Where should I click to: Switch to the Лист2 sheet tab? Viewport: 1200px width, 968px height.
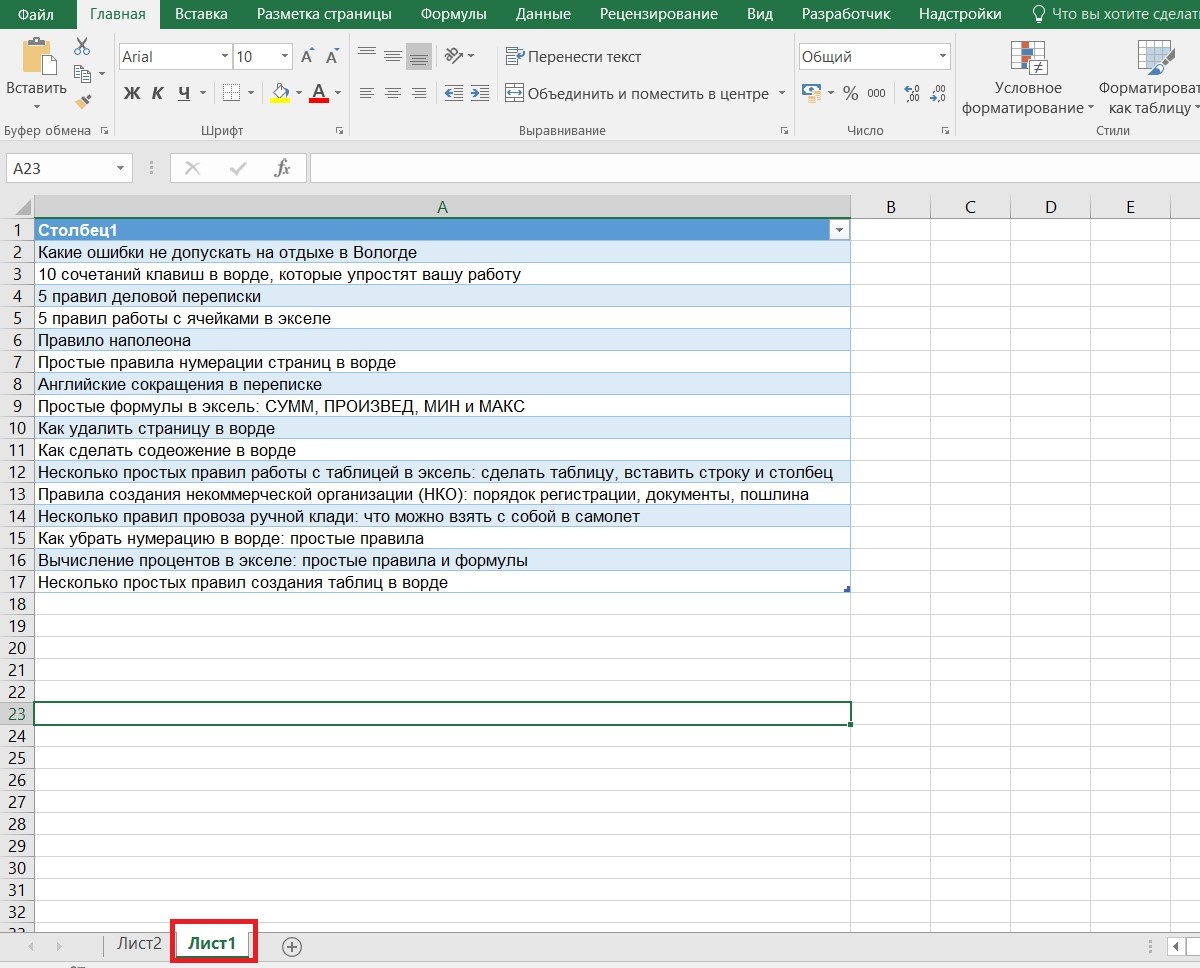tap(139, 943)
